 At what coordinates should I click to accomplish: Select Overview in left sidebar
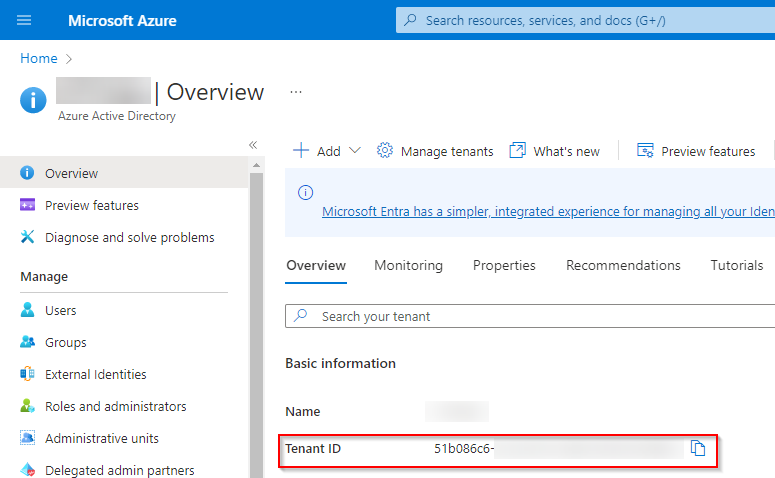[x=124, y=173]
